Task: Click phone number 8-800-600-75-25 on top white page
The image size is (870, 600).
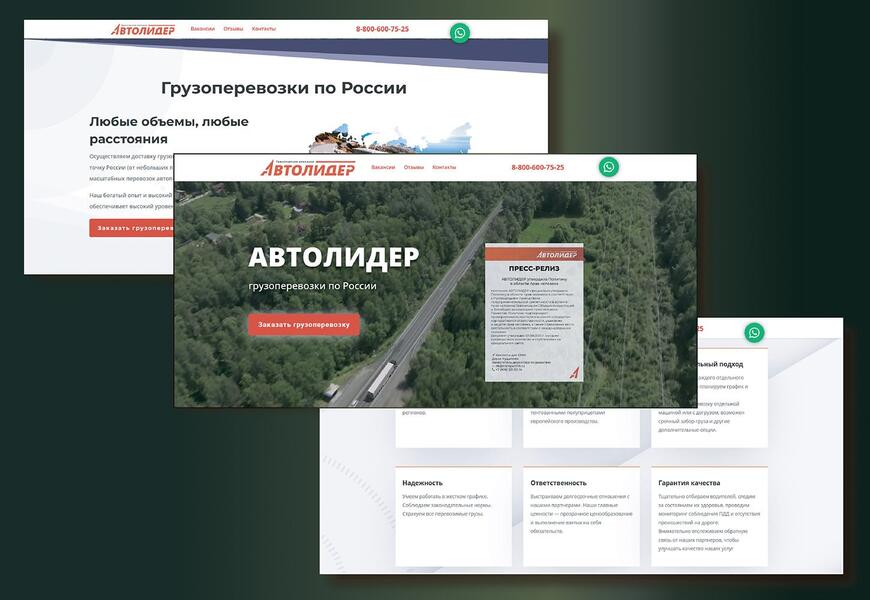Action: coord(382,30)
